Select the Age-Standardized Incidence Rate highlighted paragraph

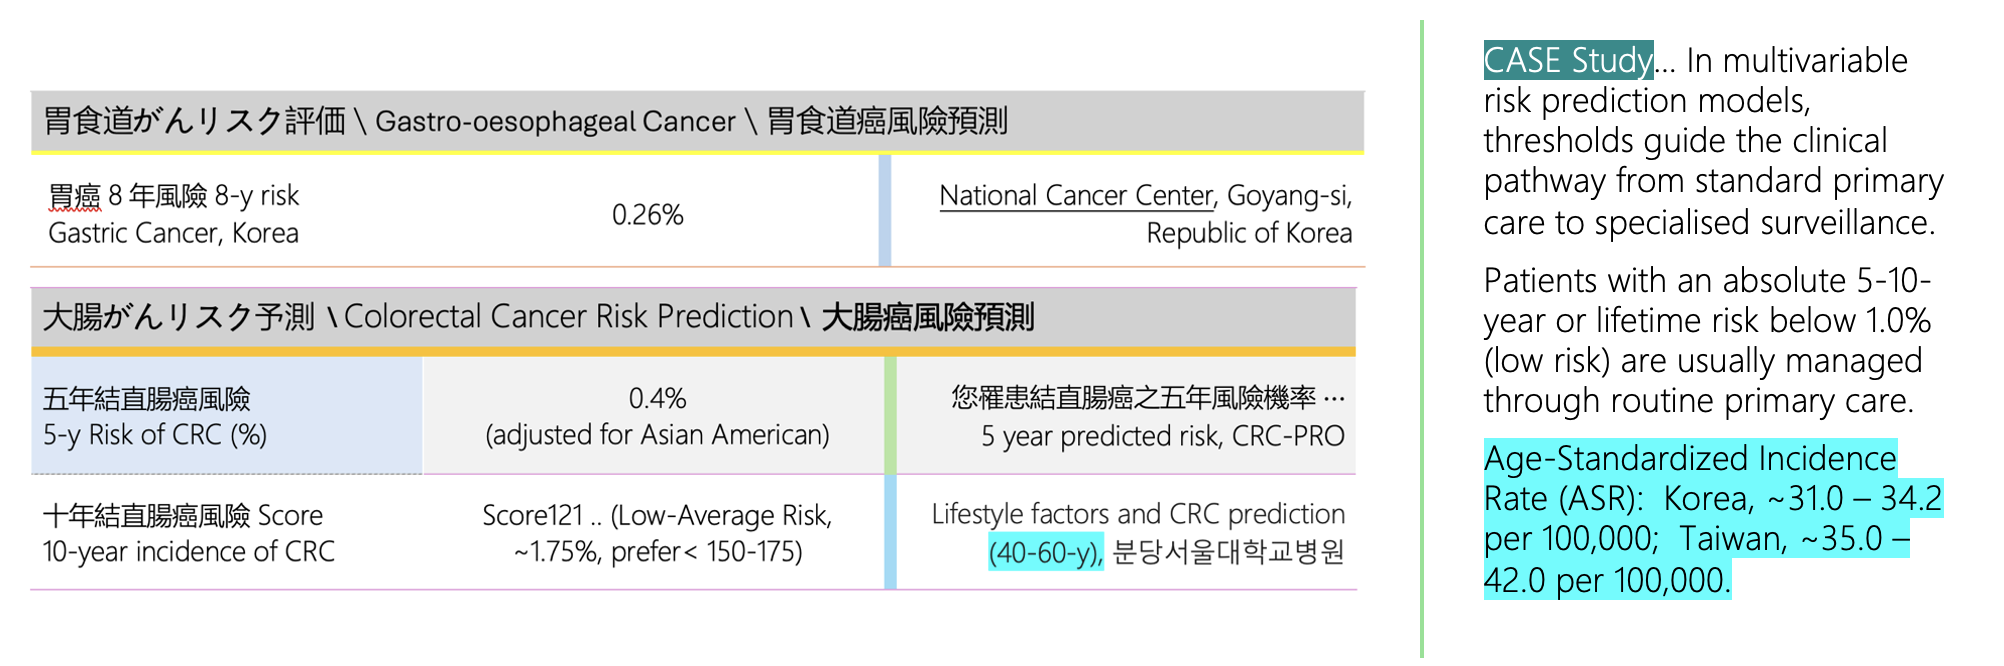pyautogui.click(x=1712, y=519)
